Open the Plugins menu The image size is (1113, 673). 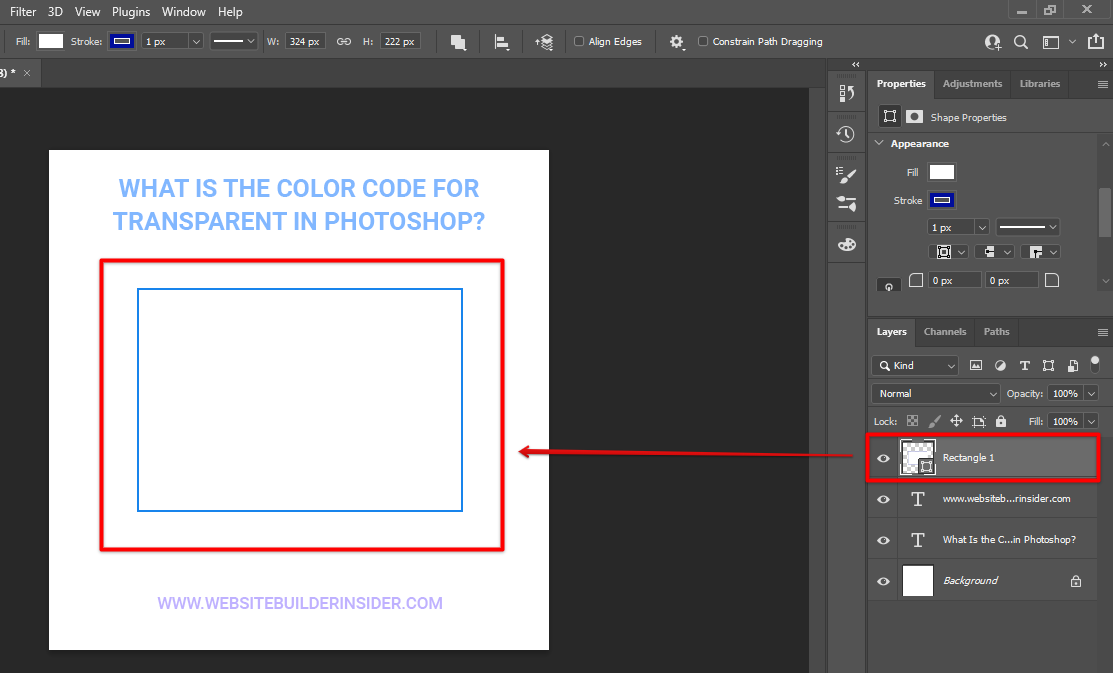[131, 12]
